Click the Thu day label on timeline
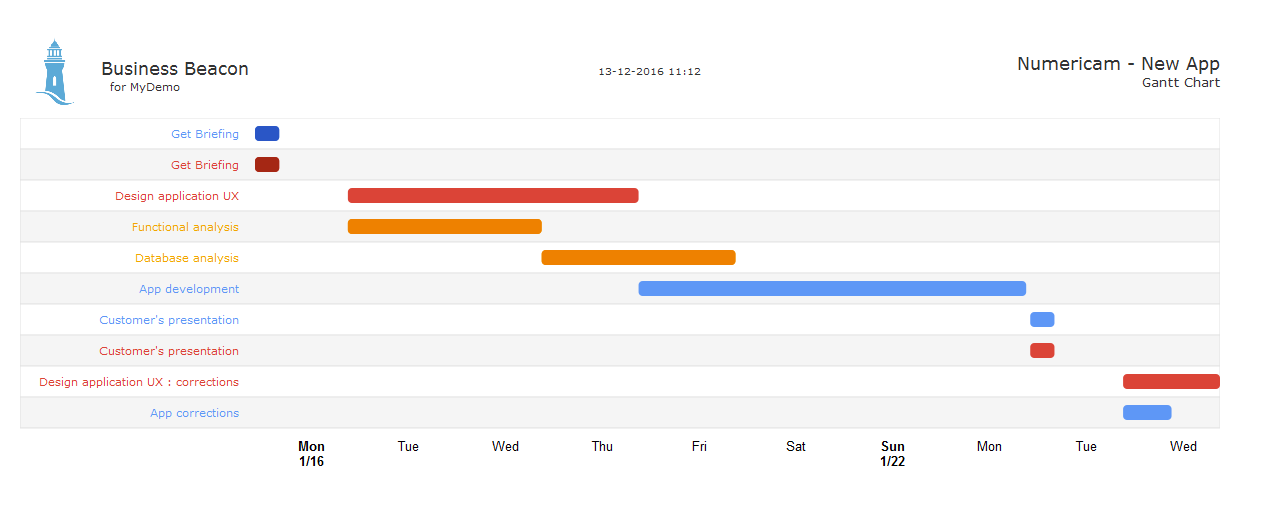The width and height of the screenshot is (1287, 519). click(x=602, y=447)
